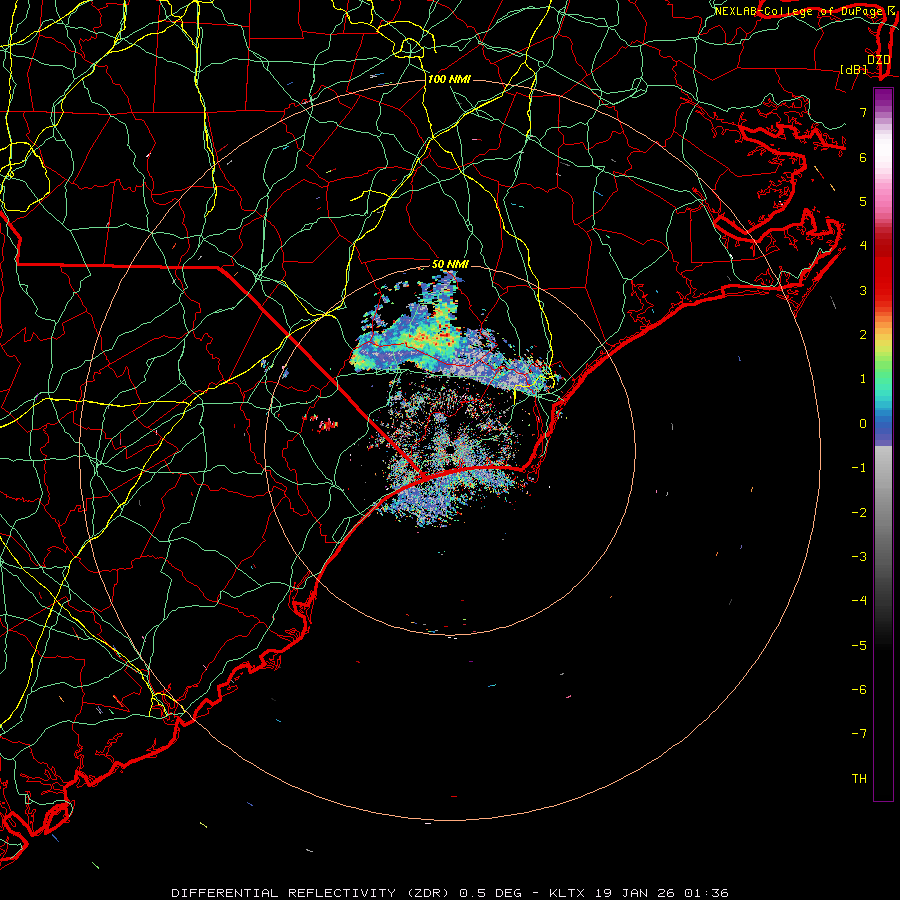This screenshot has width=900, height=900.
Task: Click the '-6' value on color scale
Action: pos(859,689)
